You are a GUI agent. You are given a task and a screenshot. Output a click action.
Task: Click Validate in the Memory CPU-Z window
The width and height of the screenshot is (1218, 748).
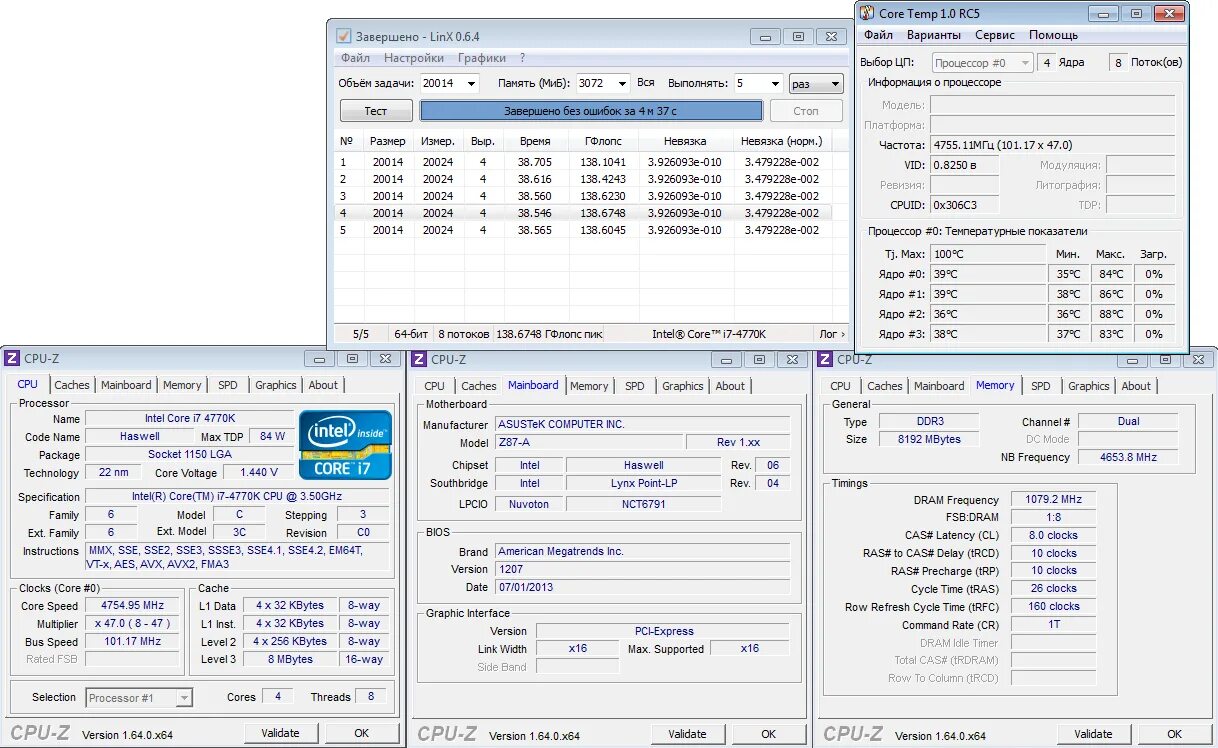point(1095,735)
